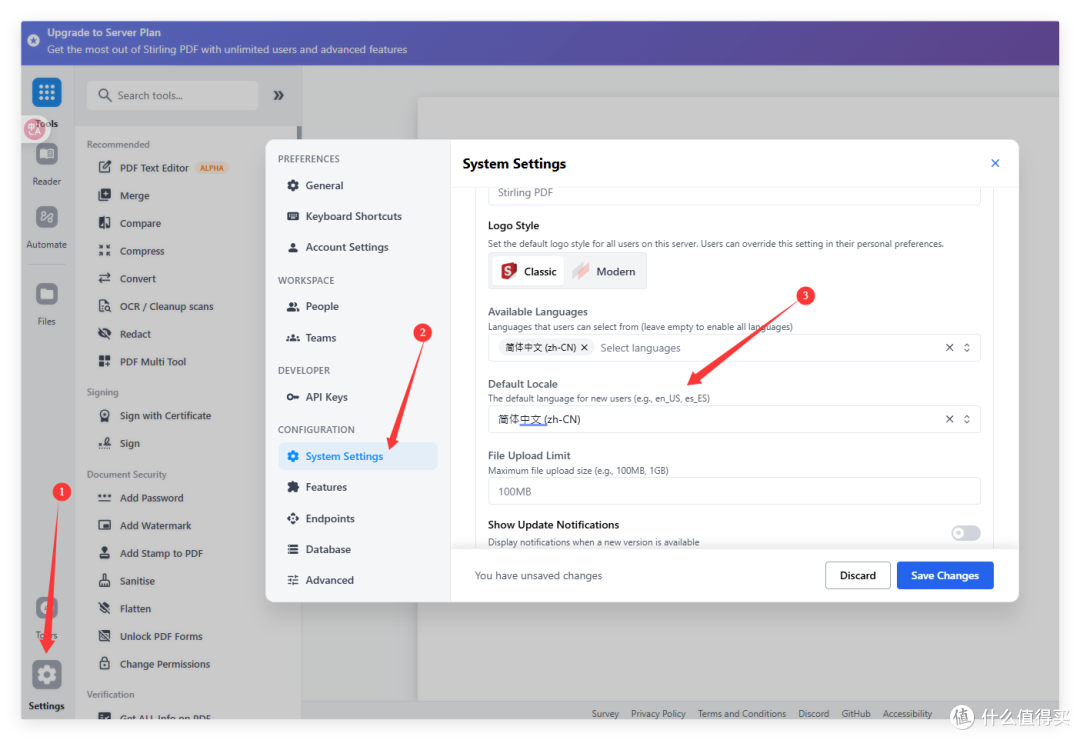
Task: Choose the Modern logo style
Action: tap(604, 271)
